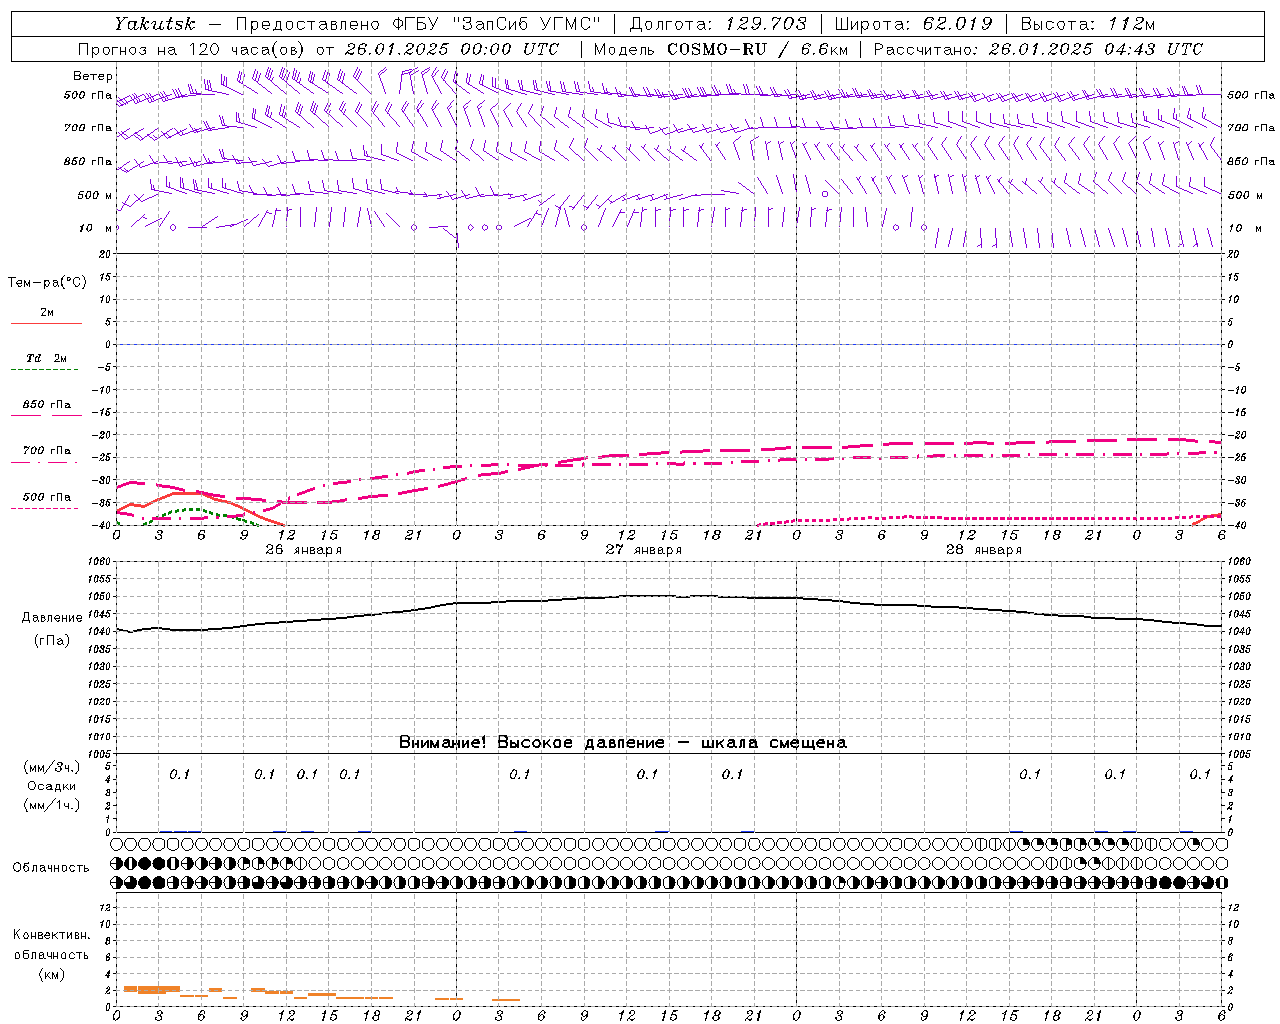This screenshot has width=1280, height=1024.
Task: Click the '(мм/3ч.)' precipitation unit label
Action: tap(52, 767)
